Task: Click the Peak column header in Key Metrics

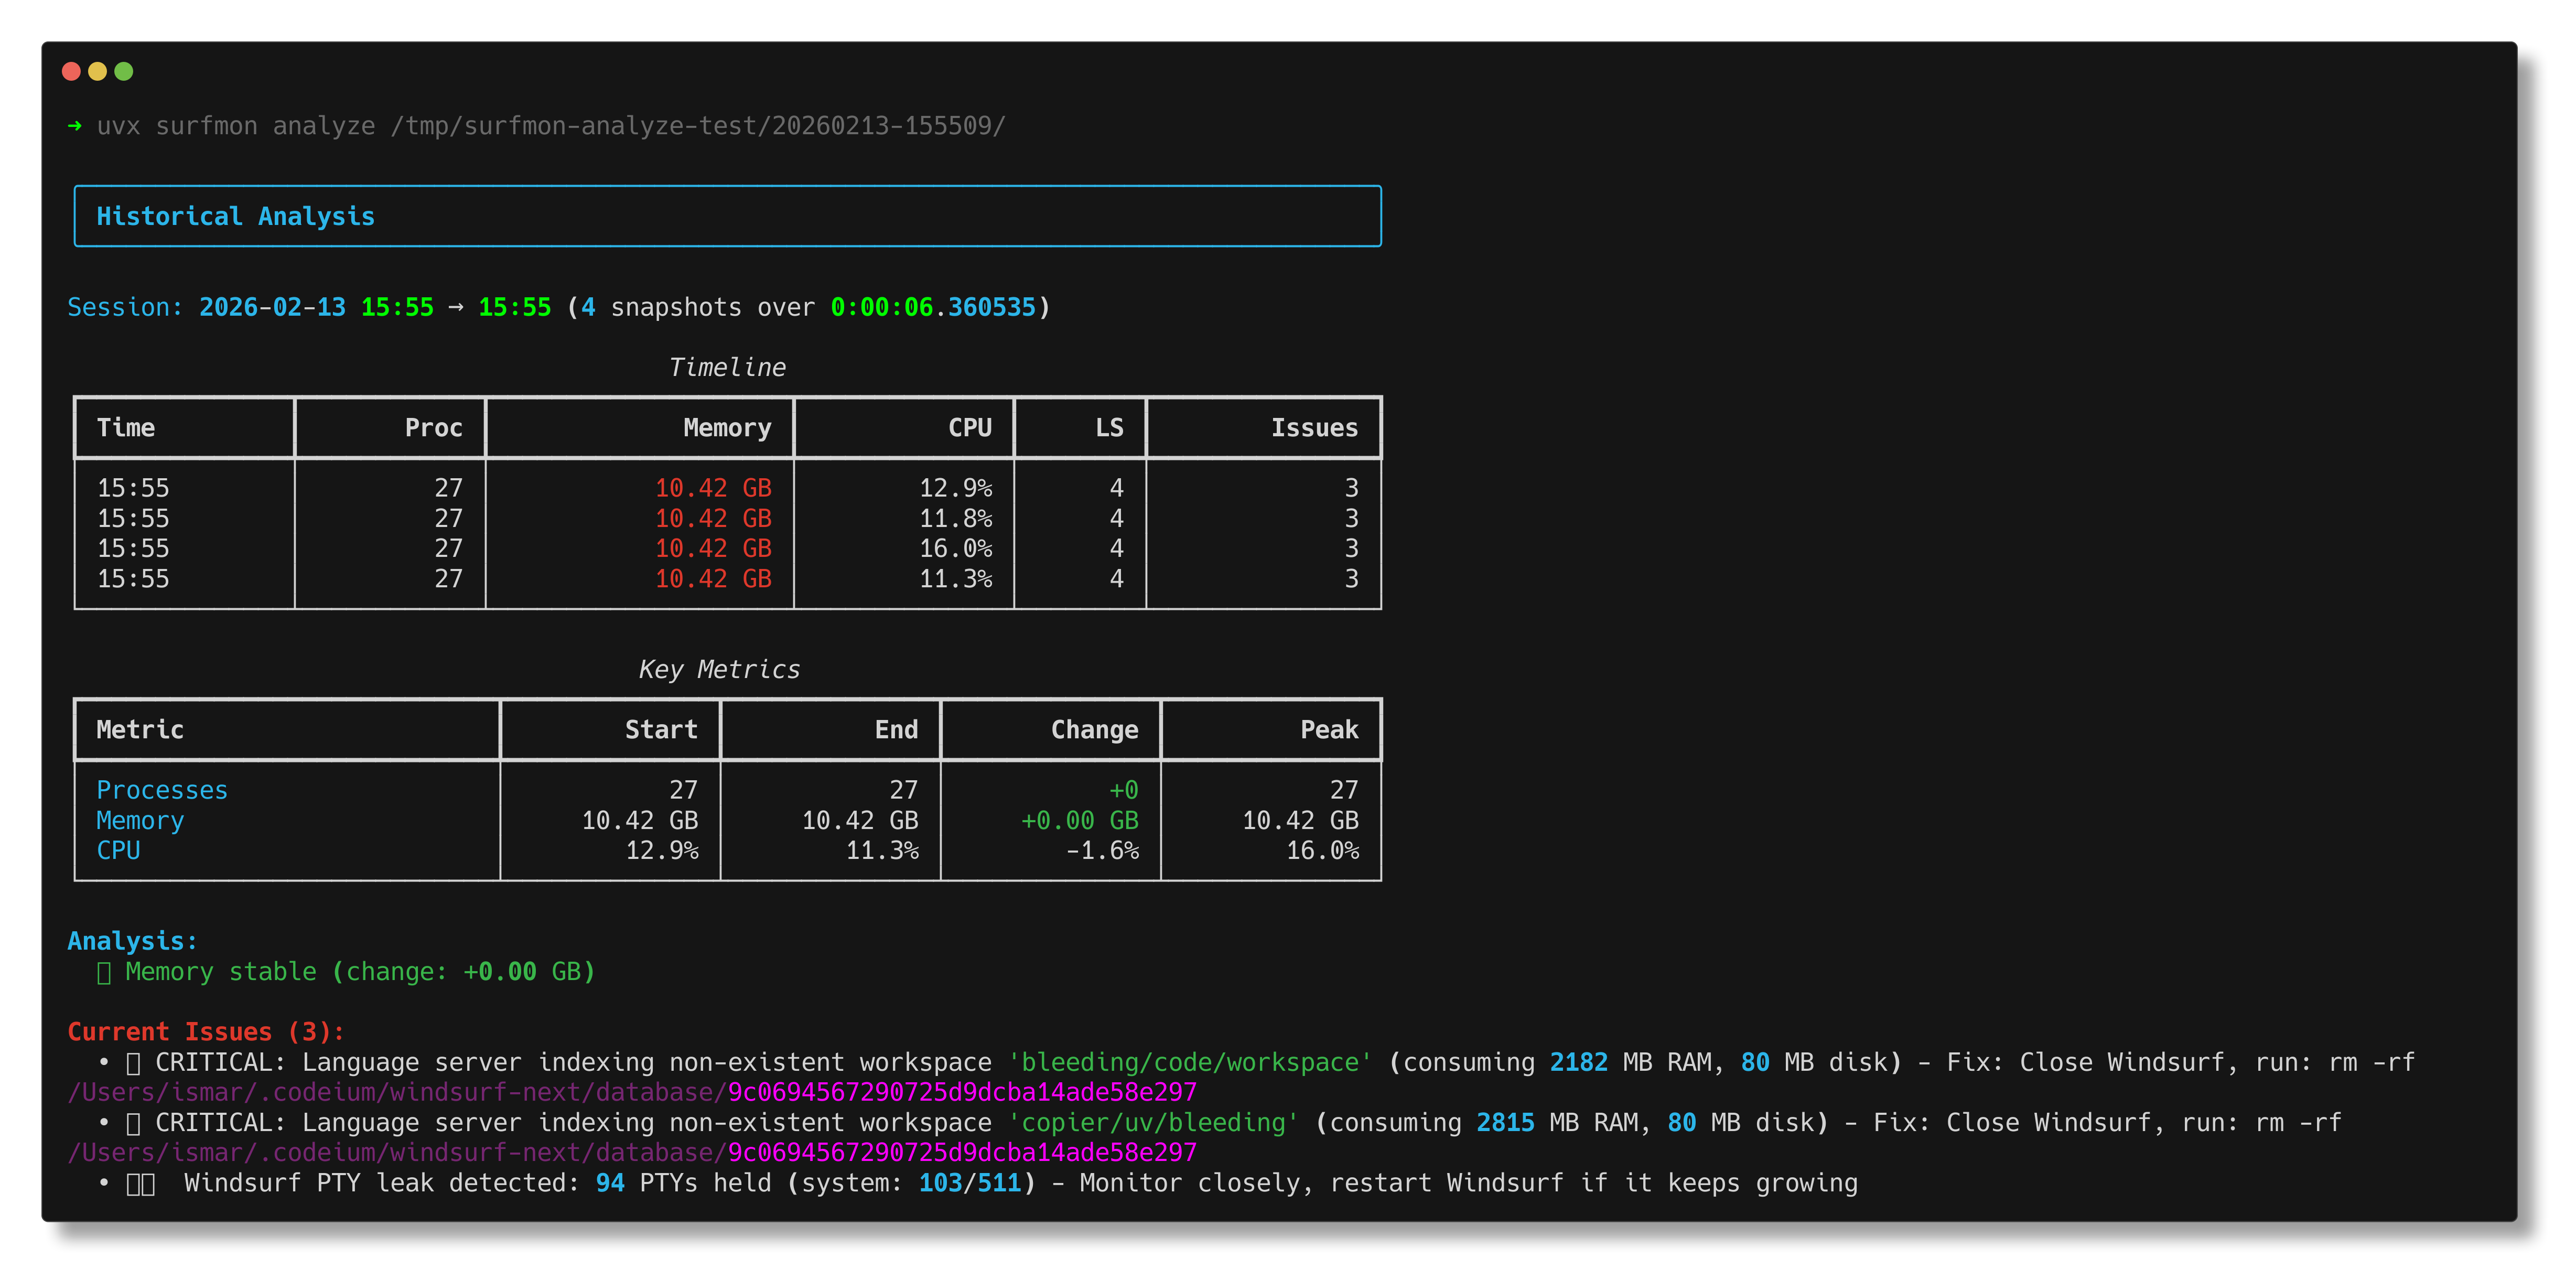Action: tap(1328, 730)
